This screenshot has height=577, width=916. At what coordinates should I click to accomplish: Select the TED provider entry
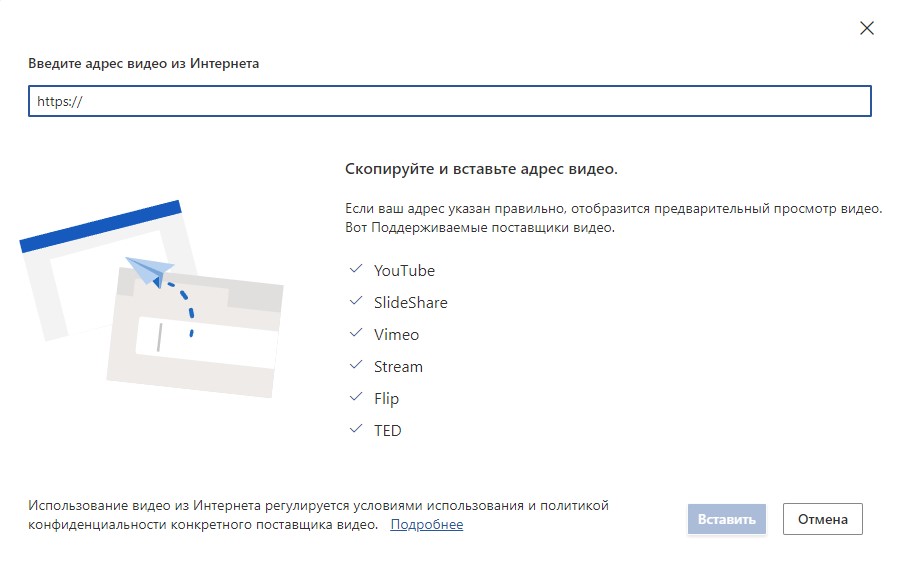(389, 430)
